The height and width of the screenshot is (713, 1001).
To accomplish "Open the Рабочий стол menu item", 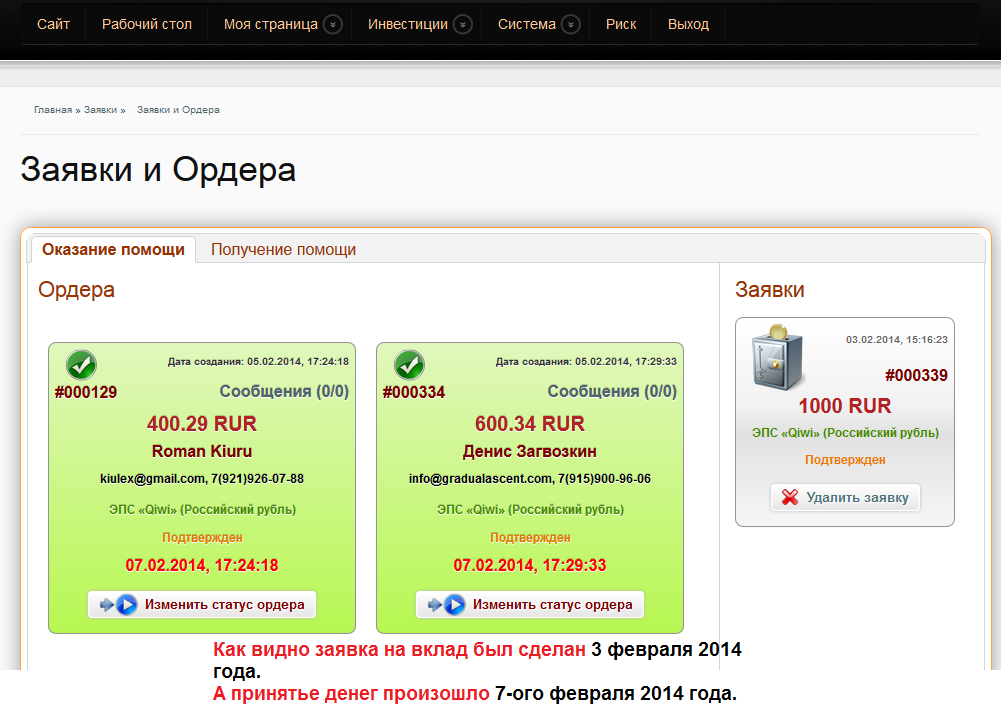I will pyautogui.click(x=146, y=24).
